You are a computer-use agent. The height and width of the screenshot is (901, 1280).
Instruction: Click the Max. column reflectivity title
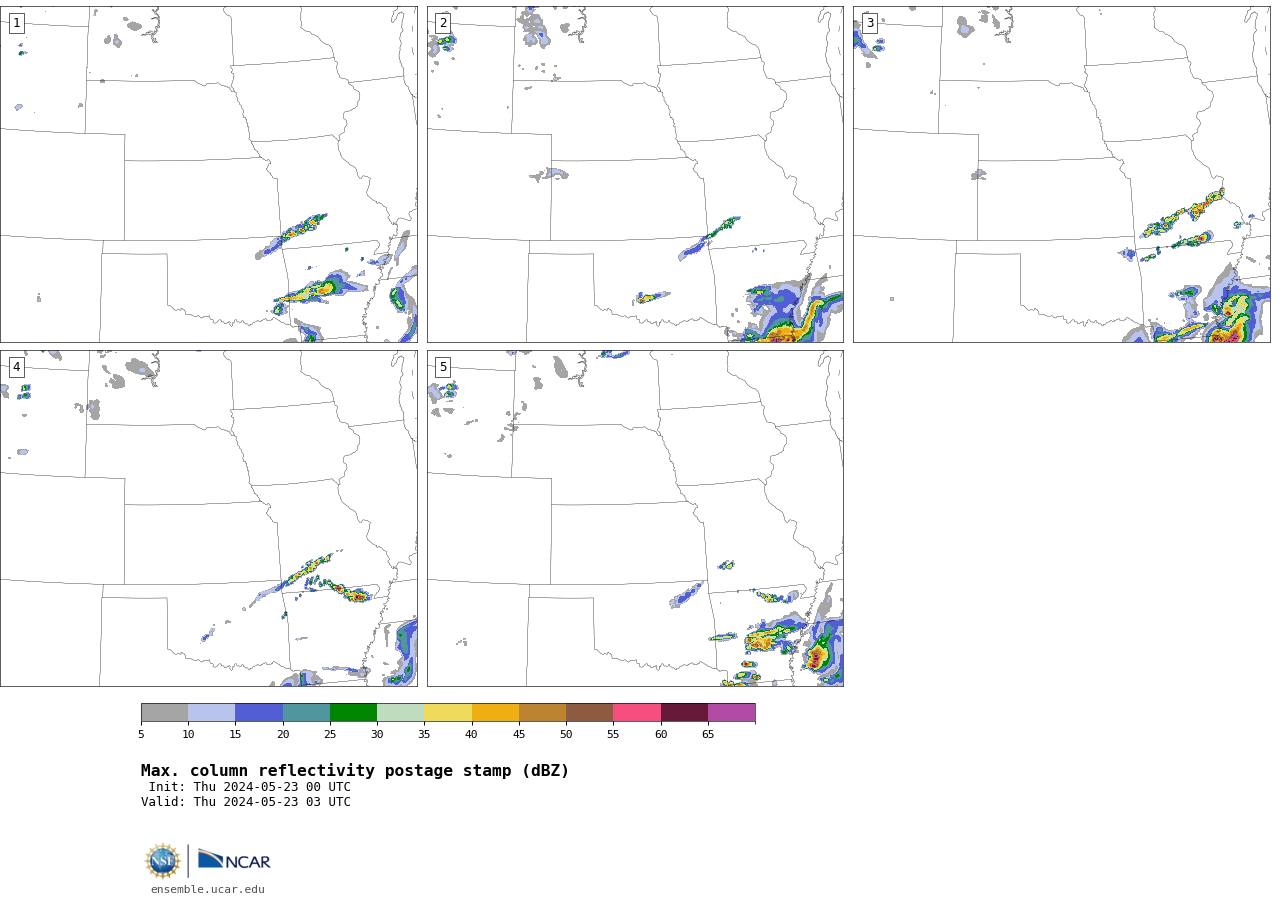(355, 771)
